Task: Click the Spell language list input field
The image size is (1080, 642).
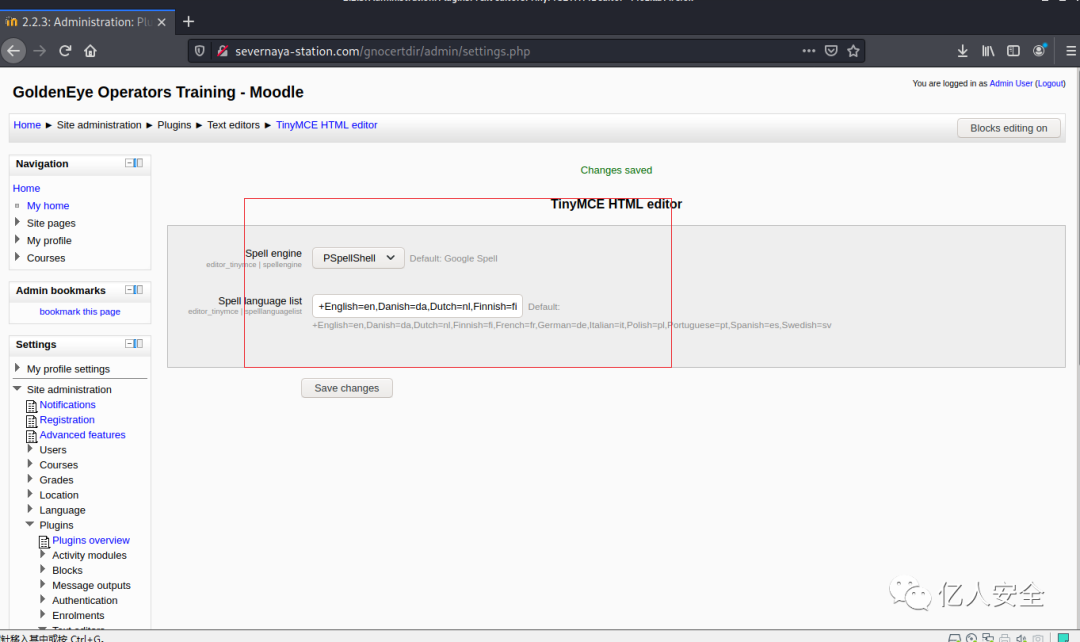Action: click(417, 307)
